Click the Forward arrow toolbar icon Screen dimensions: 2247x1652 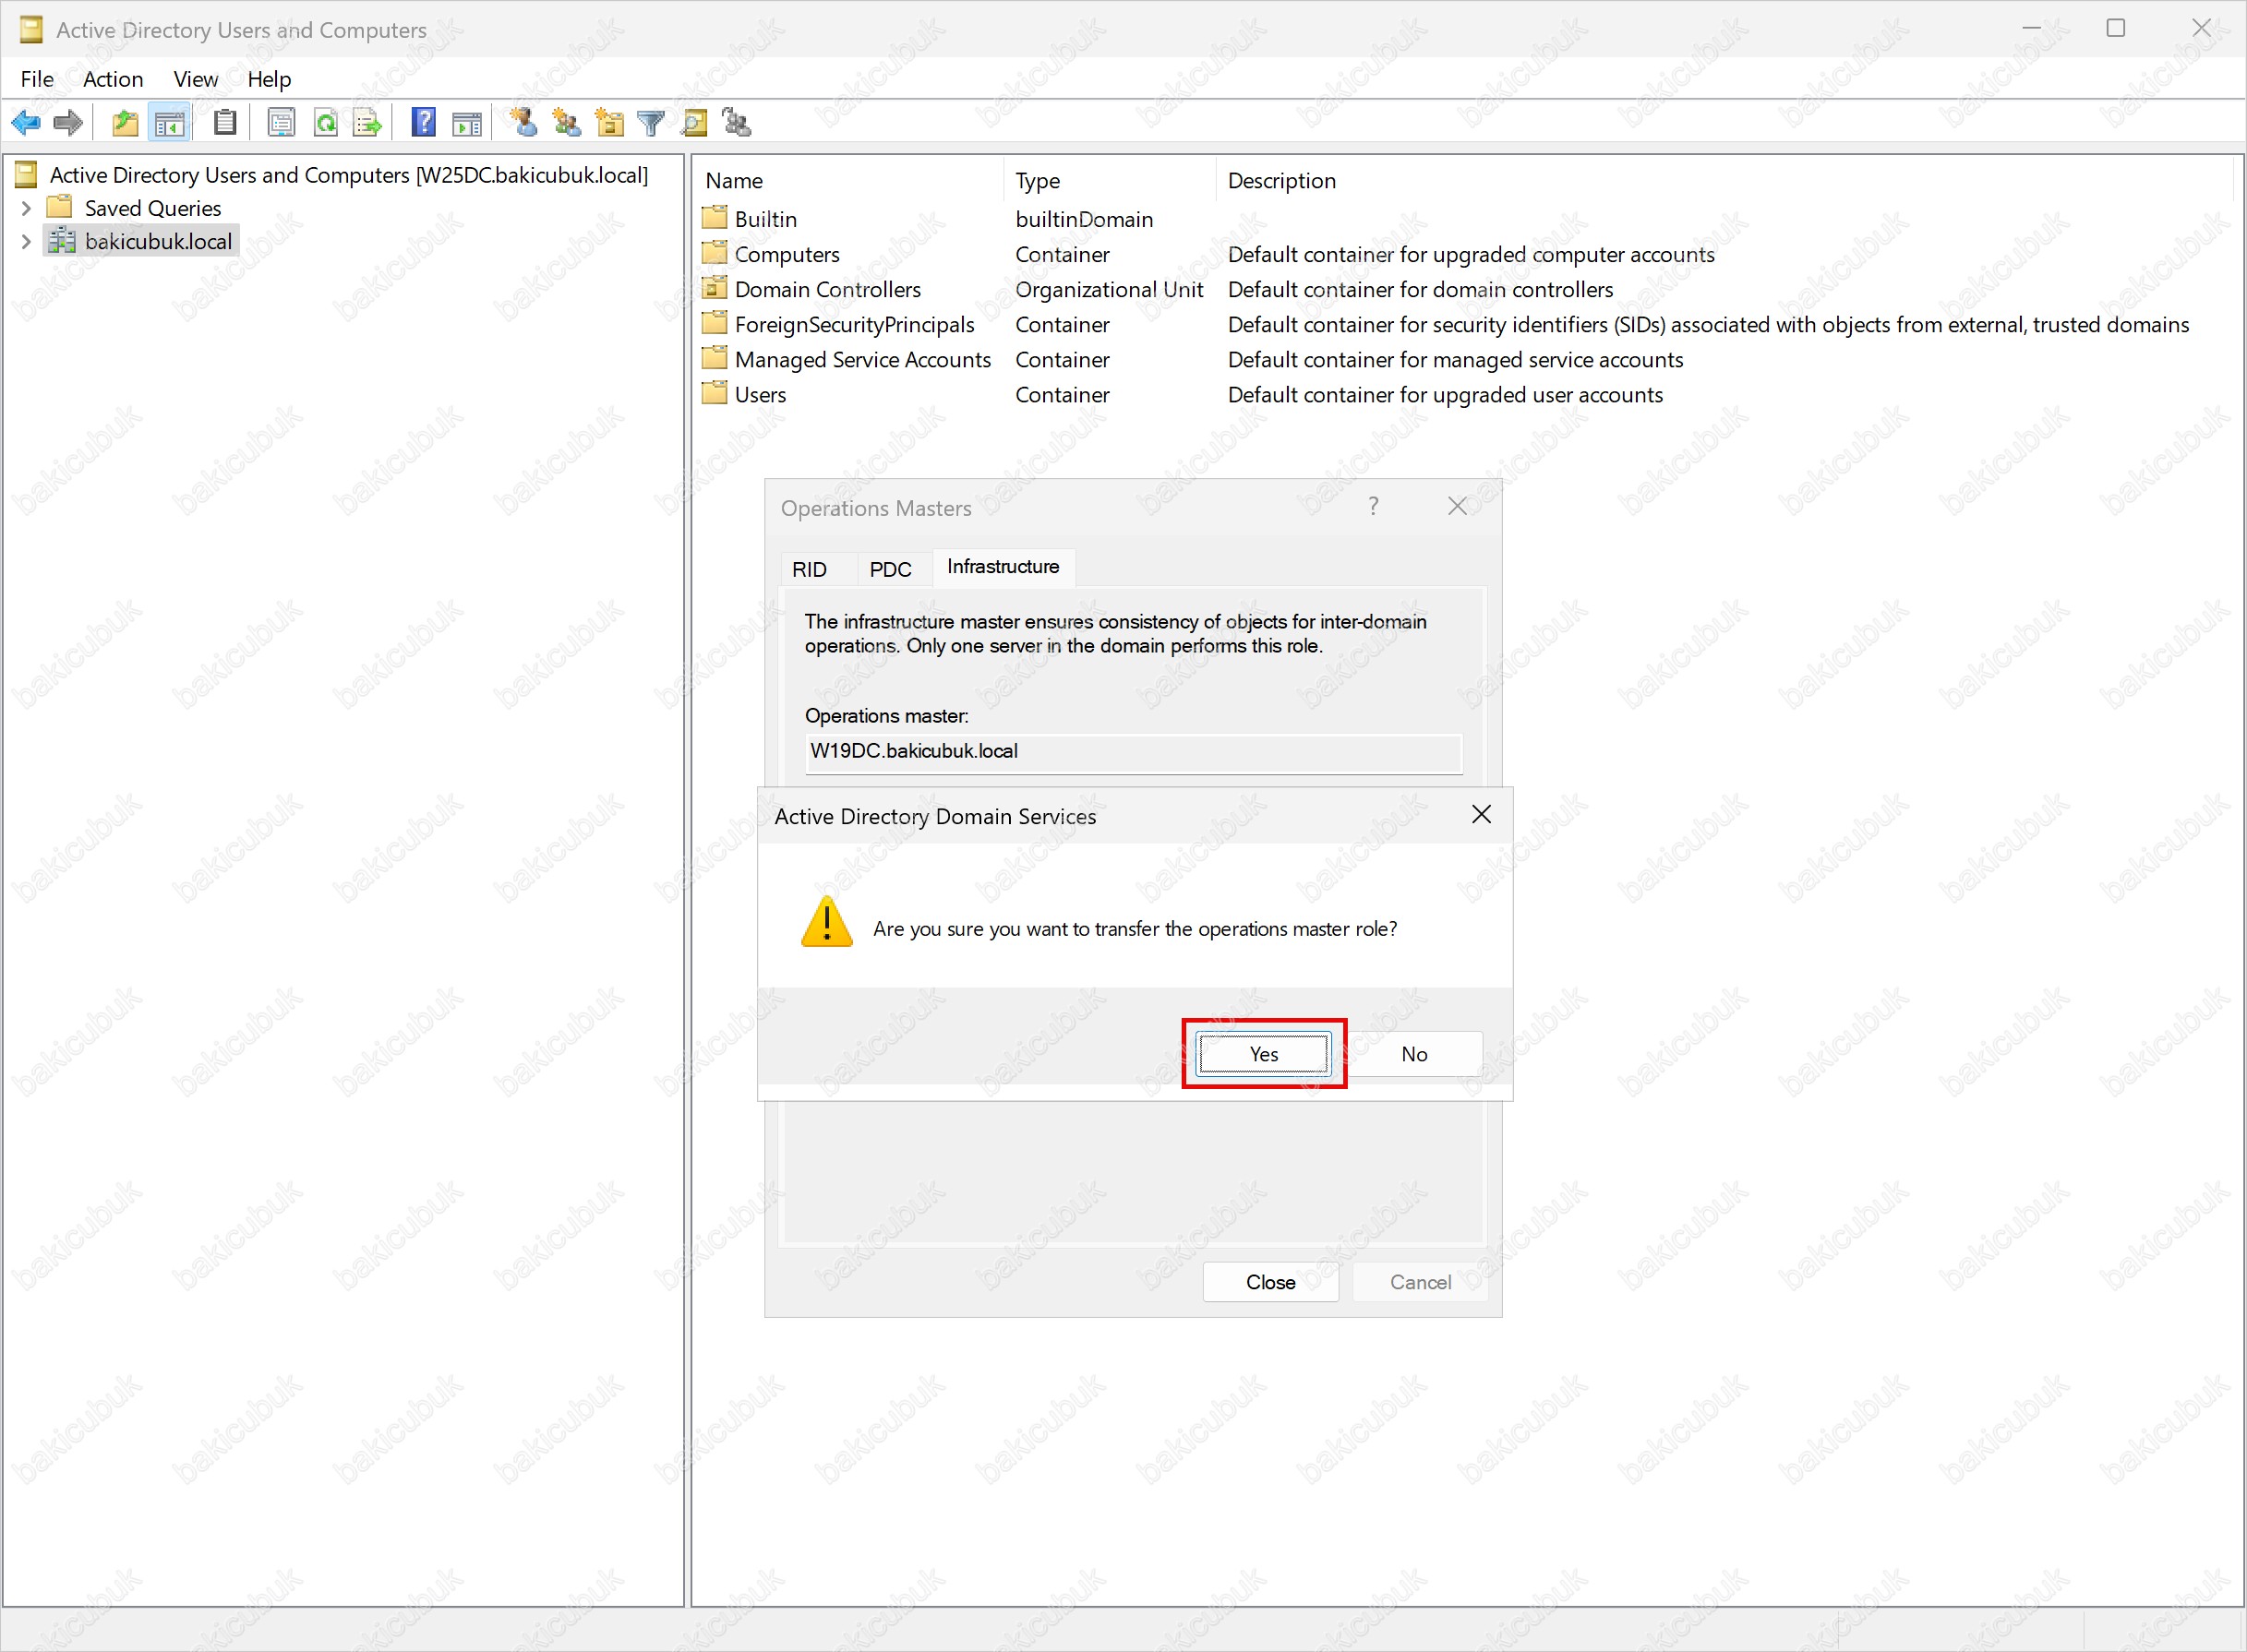[68, 123]
